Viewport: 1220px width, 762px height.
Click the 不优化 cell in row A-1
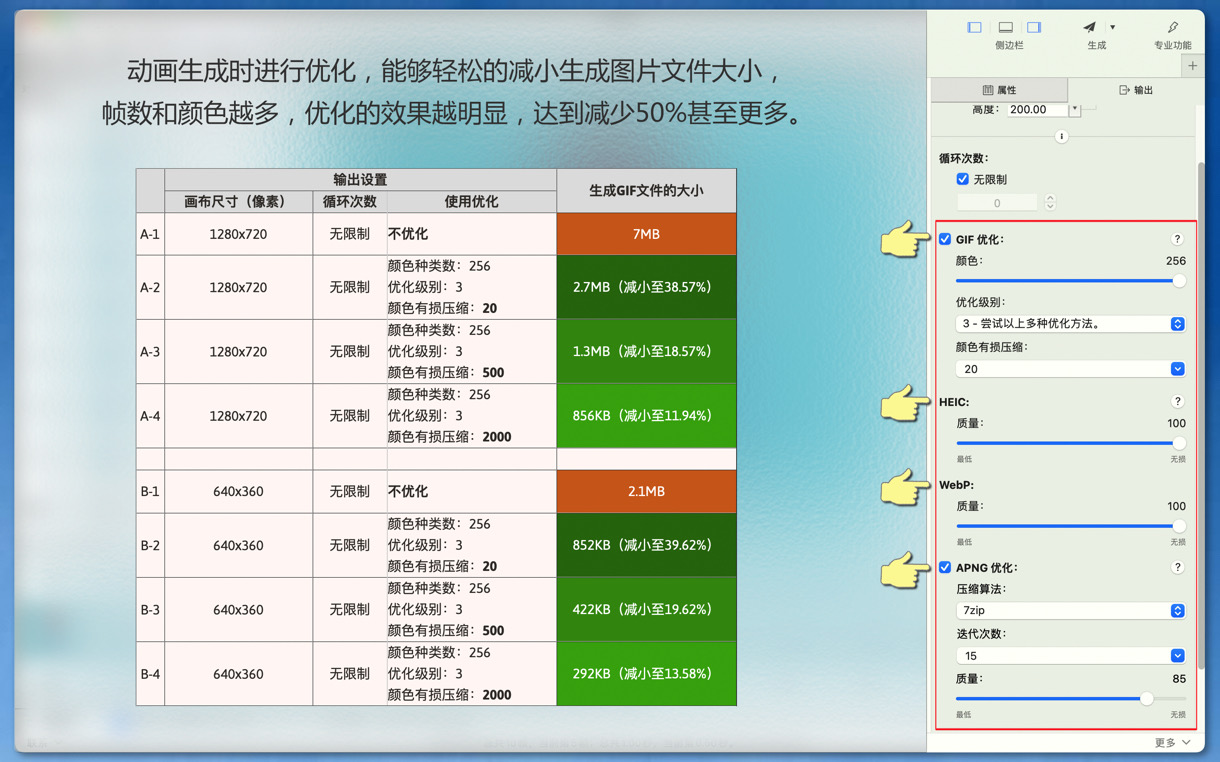point(471,234)
